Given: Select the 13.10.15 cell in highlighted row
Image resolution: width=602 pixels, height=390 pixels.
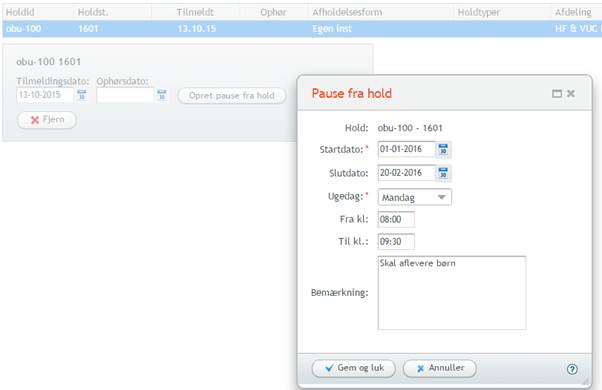Looking at the screenshot, I should (x=197, y=29).
